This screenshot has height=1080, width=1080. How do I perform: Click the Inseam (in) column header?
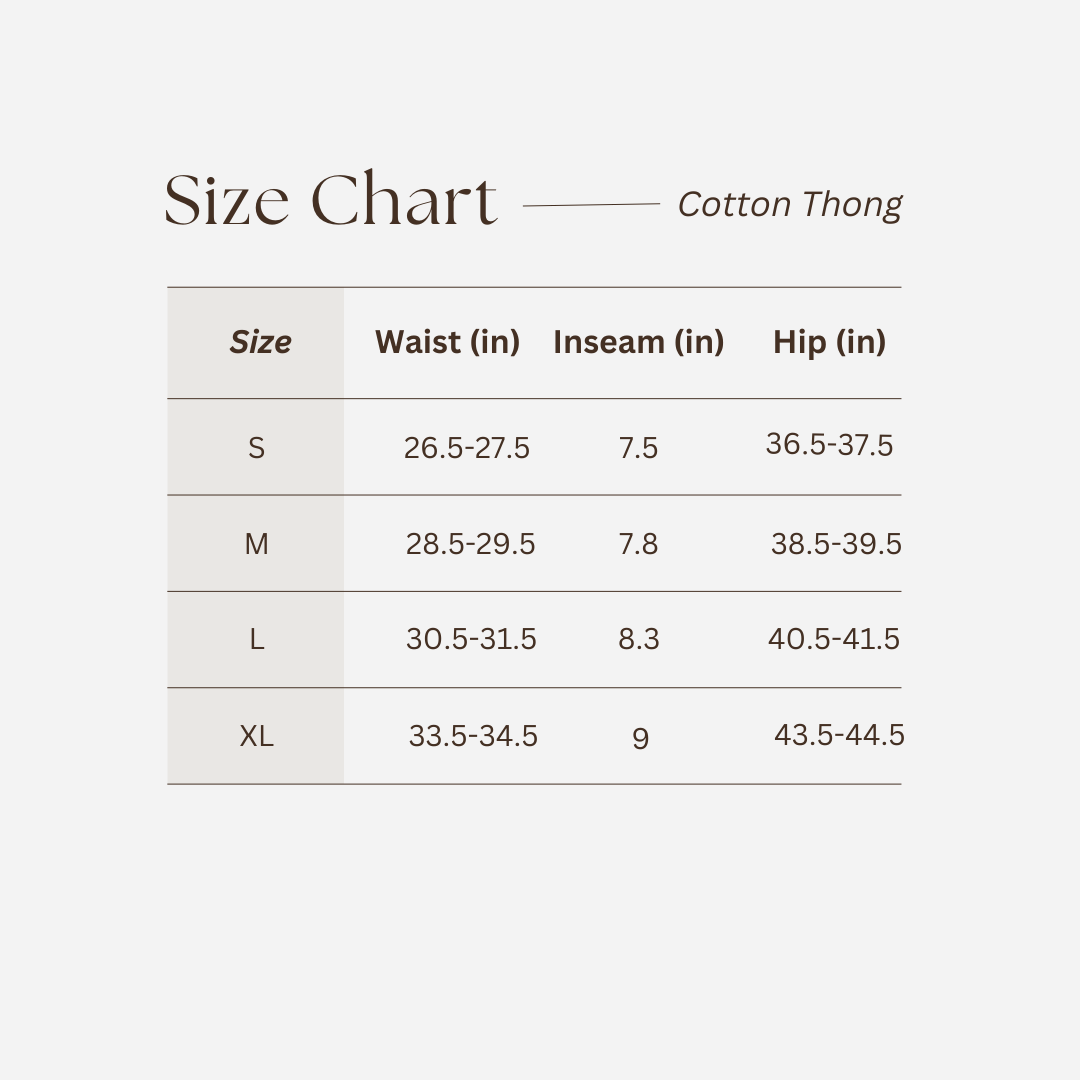[638, 342]
